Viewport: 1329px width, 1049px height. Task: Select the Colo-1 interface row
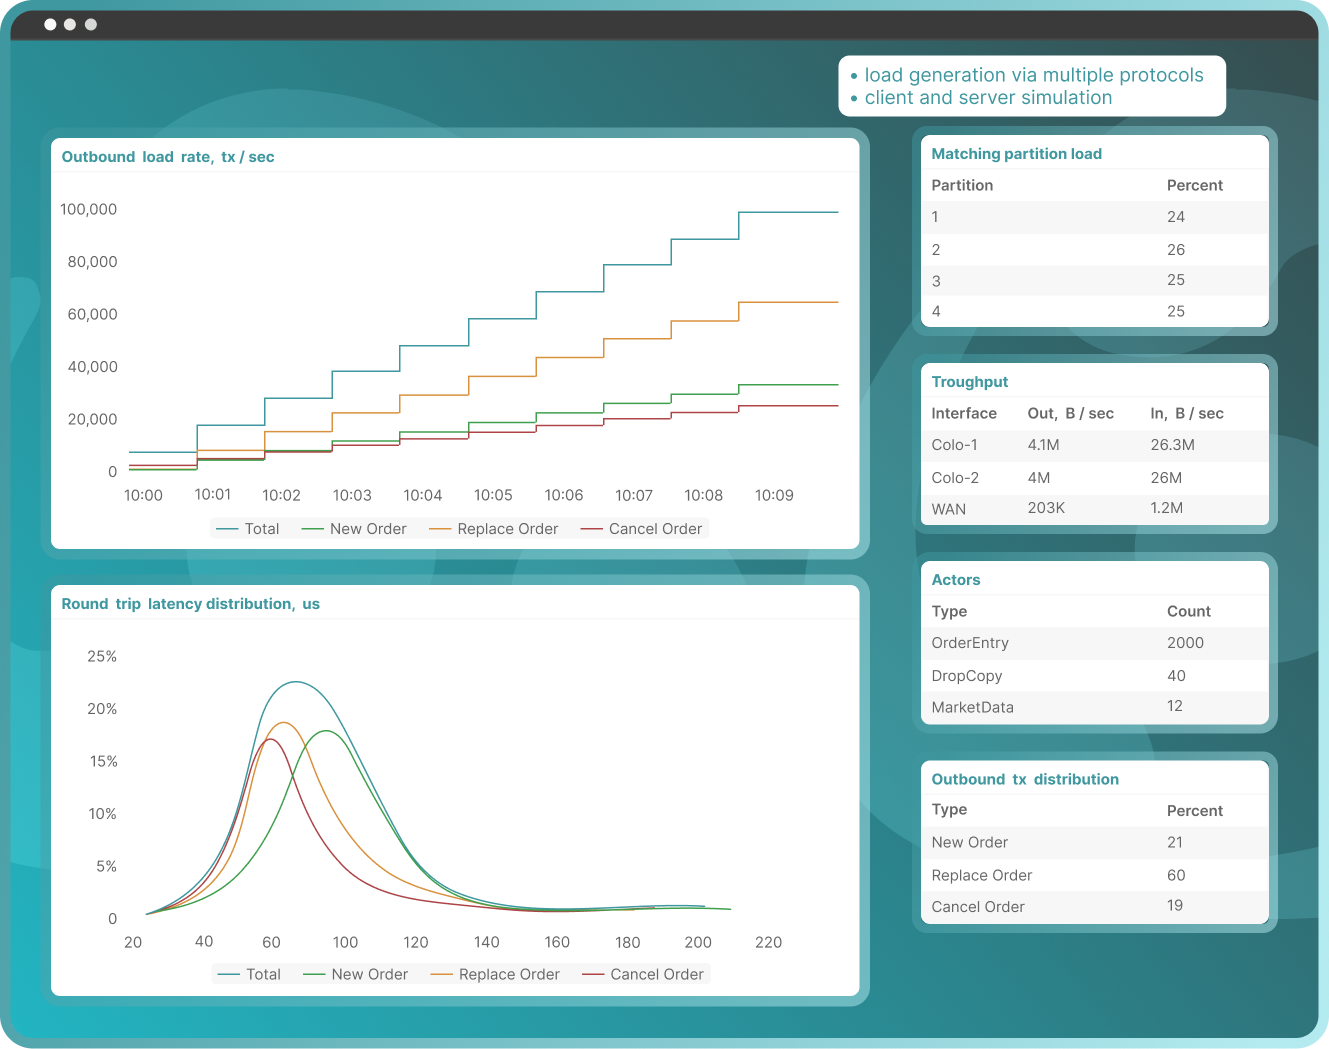(1094, 445)
